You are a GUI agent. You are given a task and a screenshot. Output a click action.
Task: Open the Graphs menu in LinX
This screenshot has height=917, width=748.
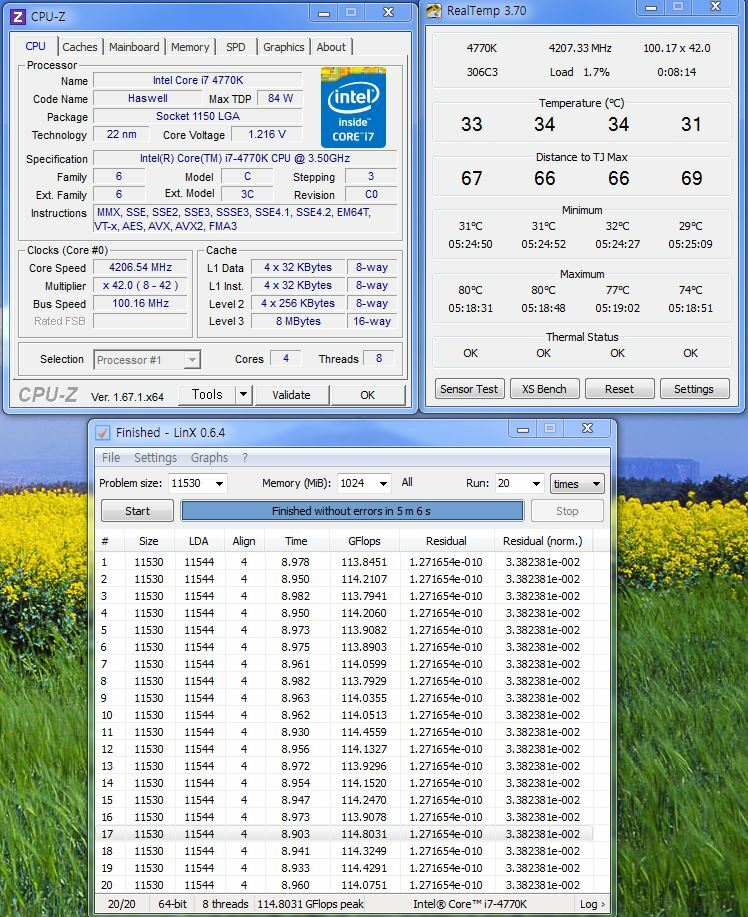pyautogui.click(x=209, y=458)
